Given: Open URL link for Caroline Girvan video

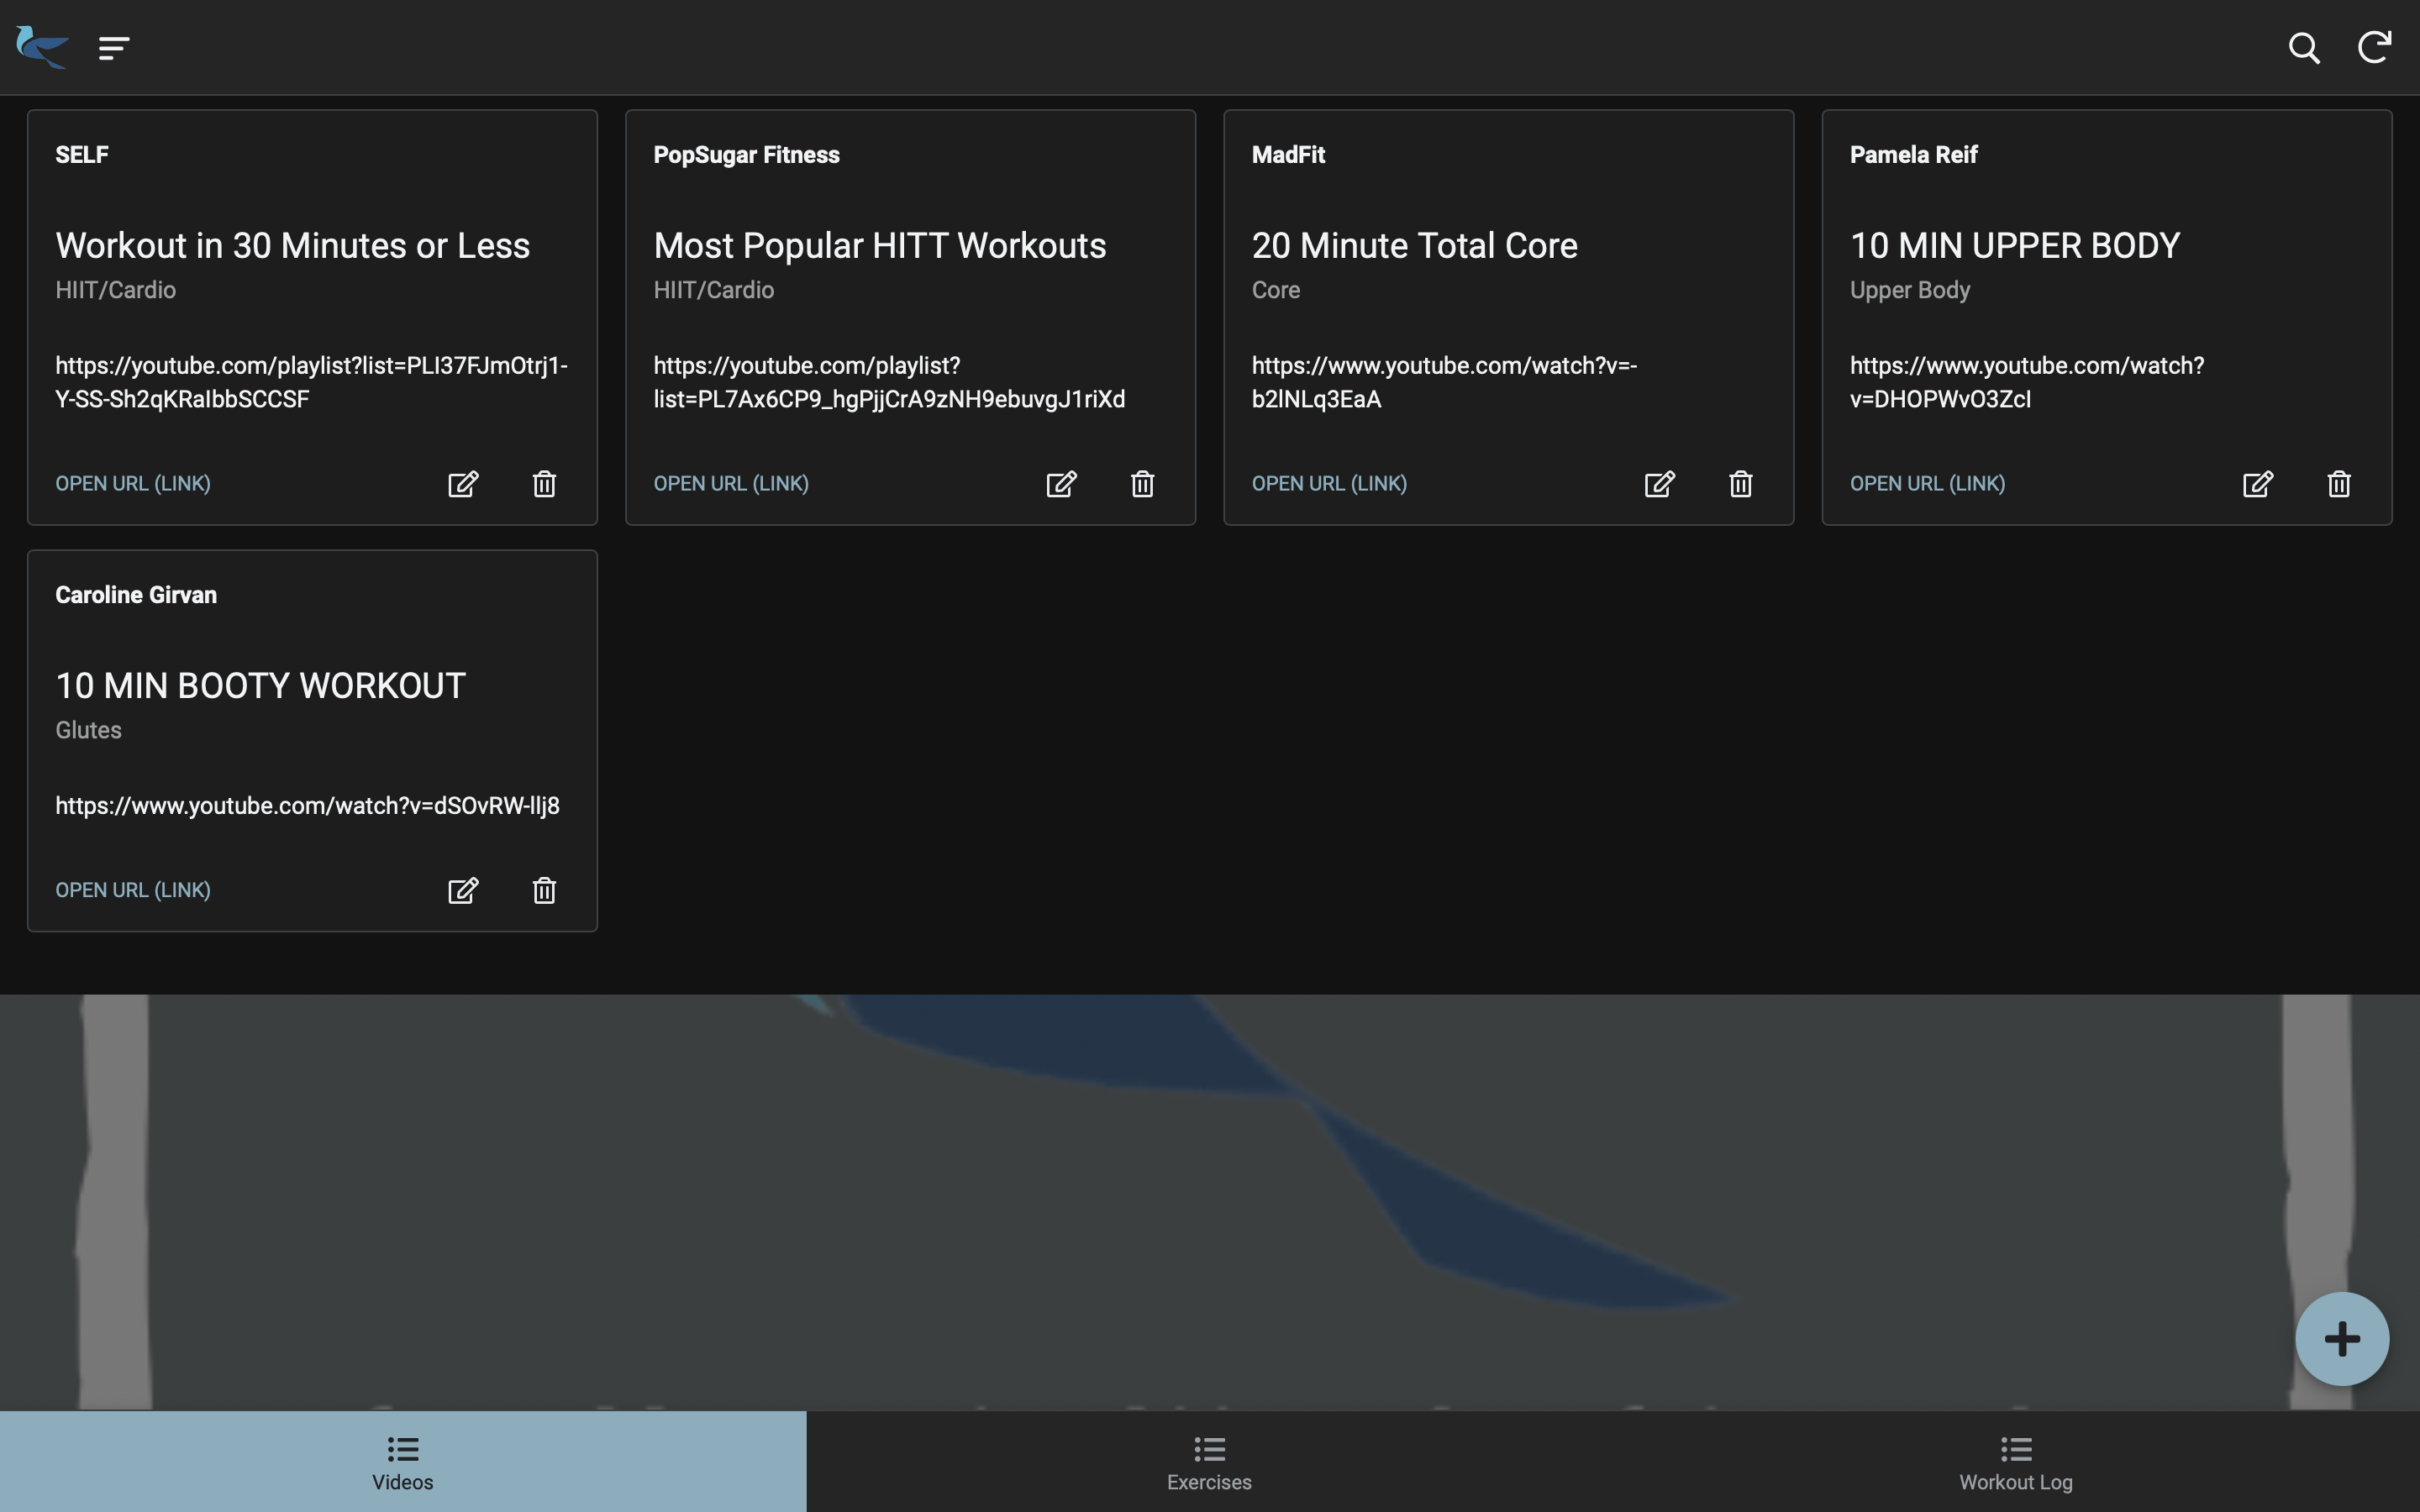Looking at the screenshot, I should (x=133, y=890).
